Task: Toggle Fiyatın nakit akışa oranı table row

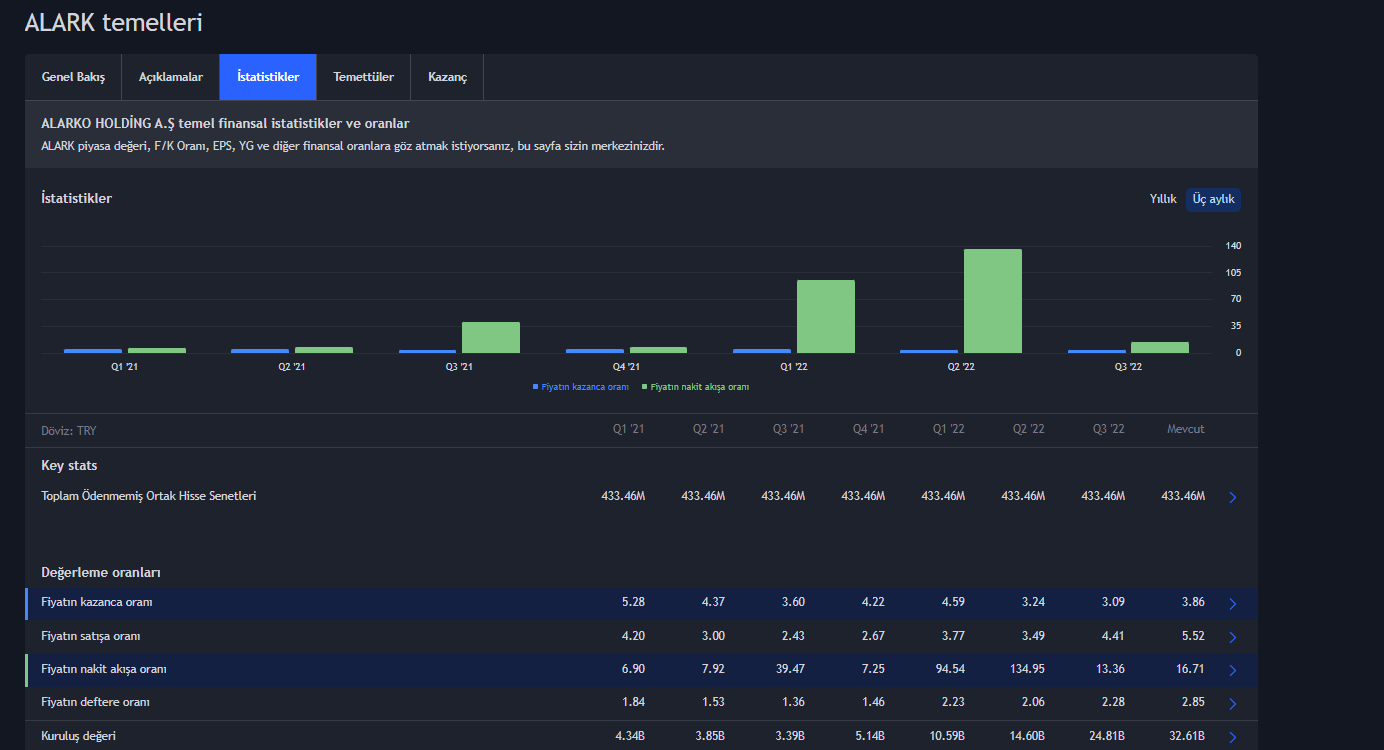Action: 641,669
